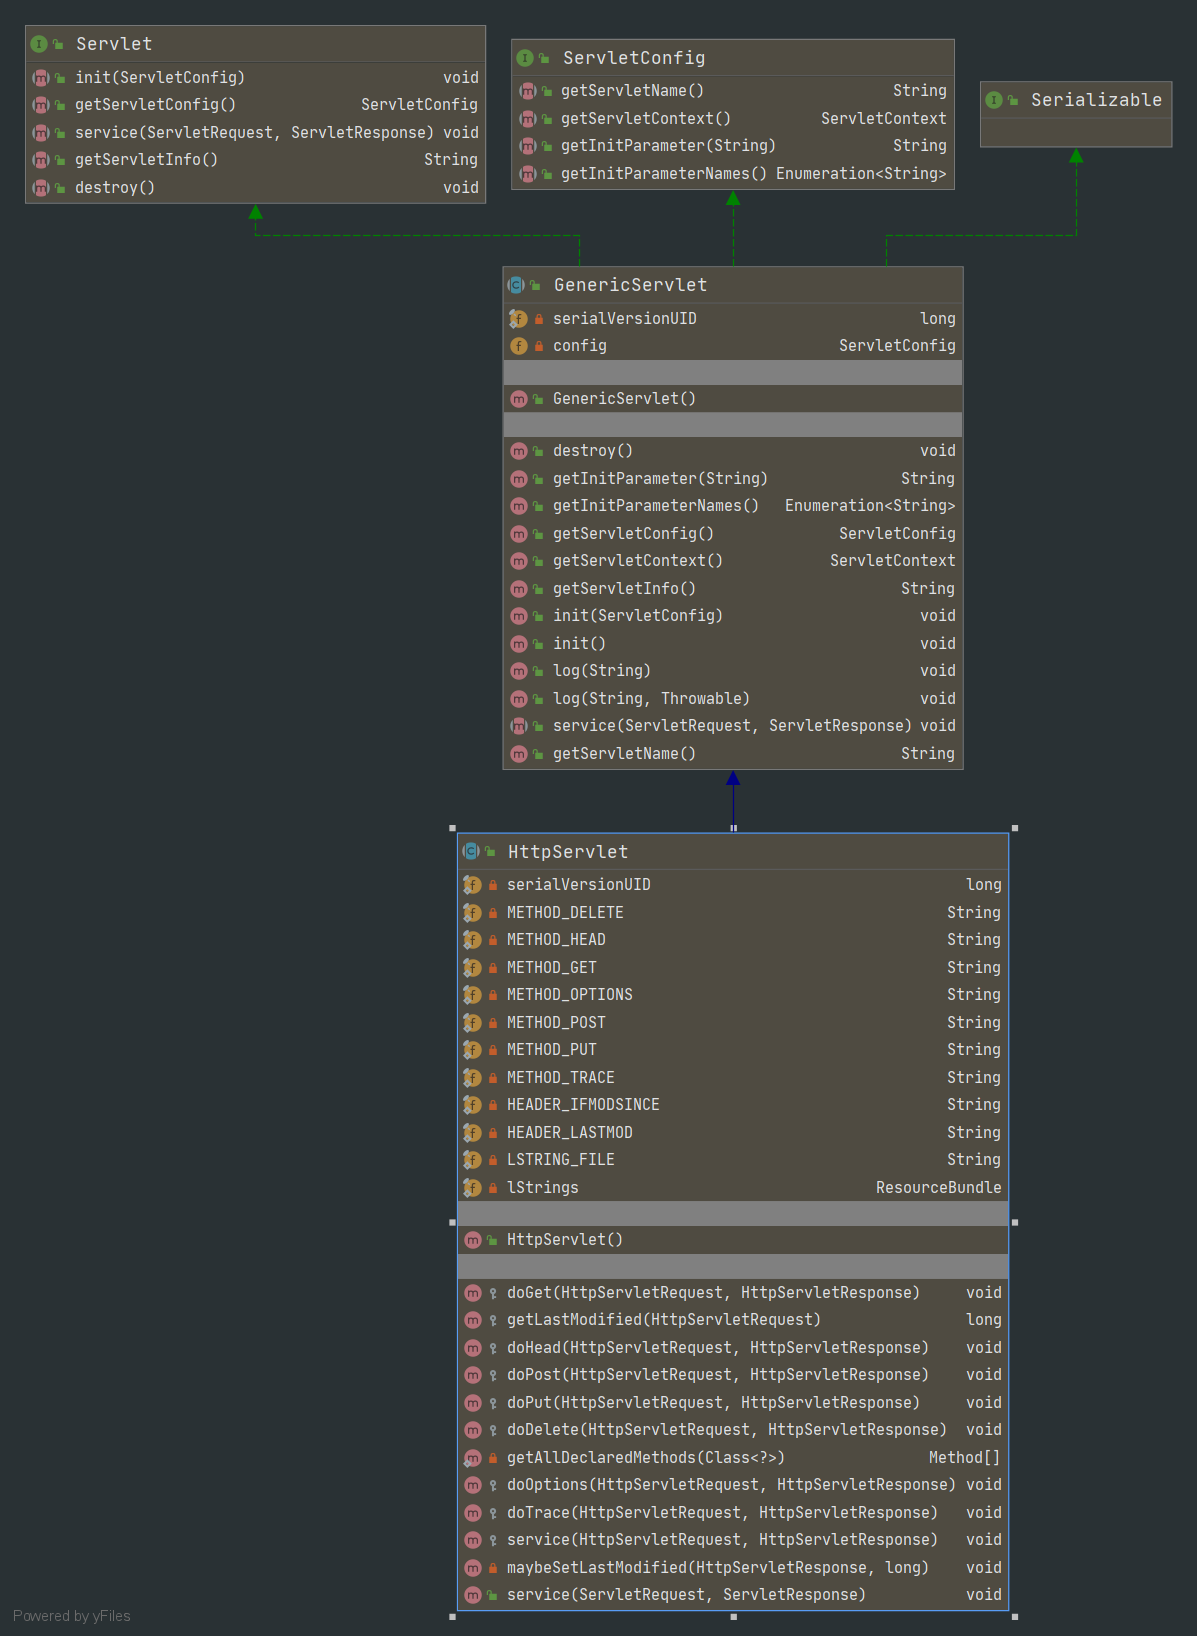Select getServletContext() in ServletConfig
This screenshot has height=1636, width=1197.
733,119
